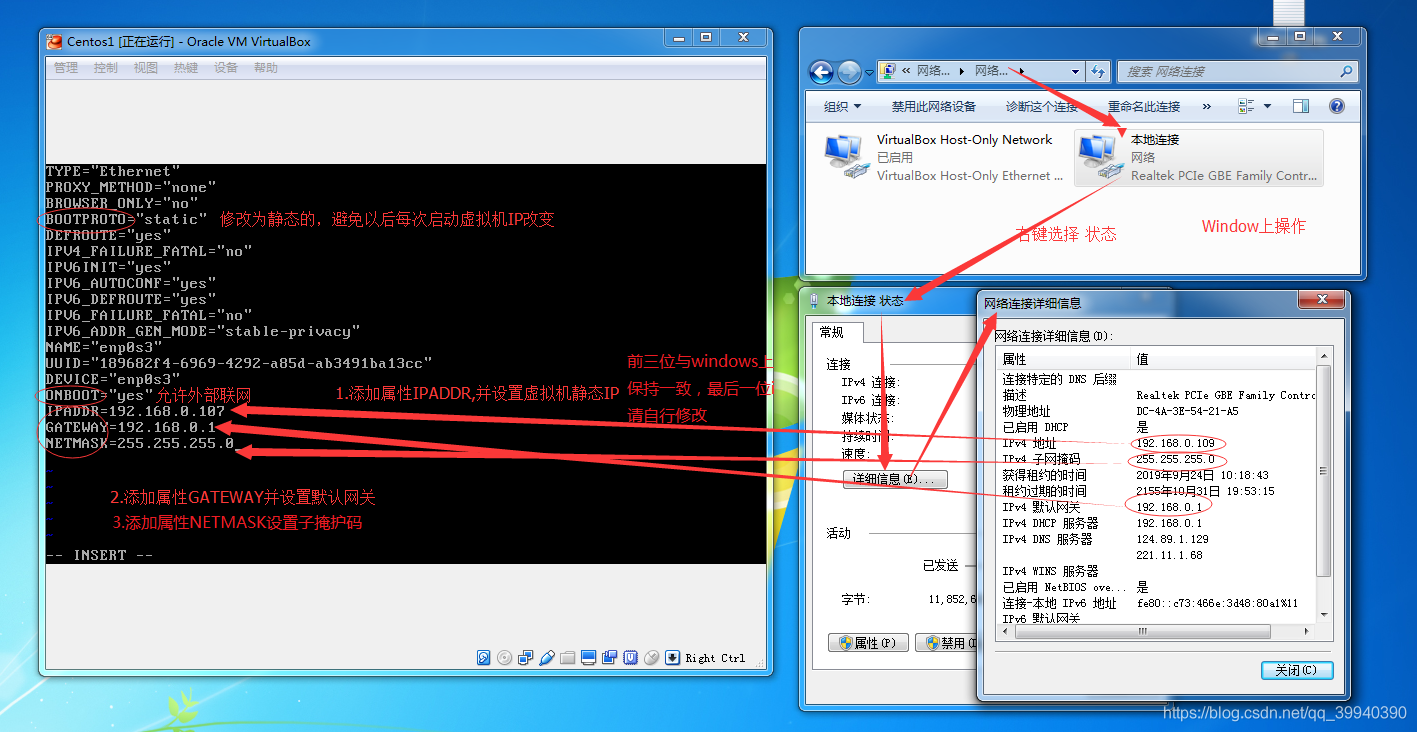Screen dimensions: 1417x732
Task: Click the mouse integration icon in VirtualBox status bar
Action: (651, 657)
